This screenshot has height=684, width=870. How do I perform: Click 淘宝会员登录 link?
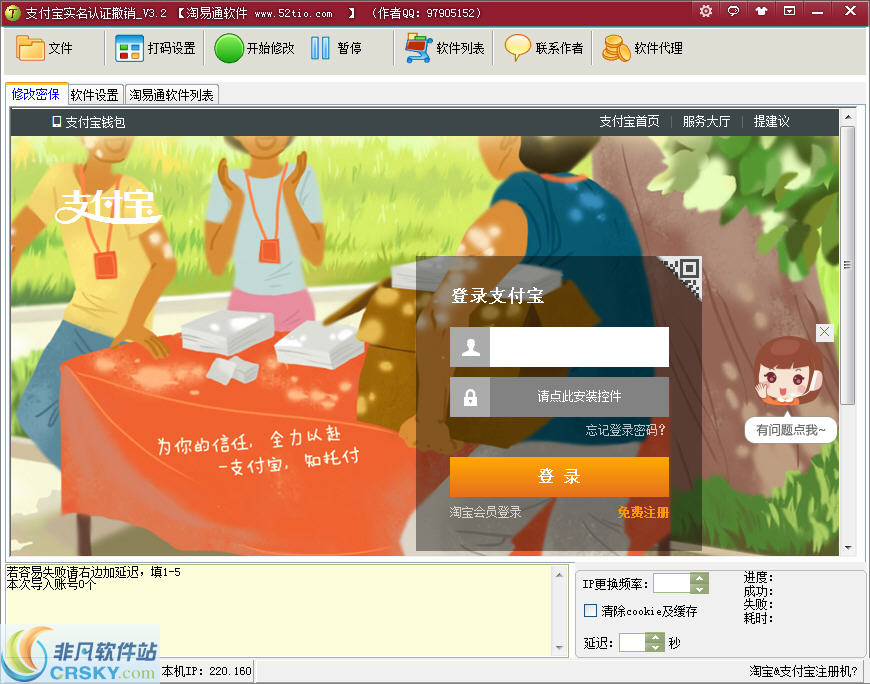pyautogui.click(x=485, y=512)
